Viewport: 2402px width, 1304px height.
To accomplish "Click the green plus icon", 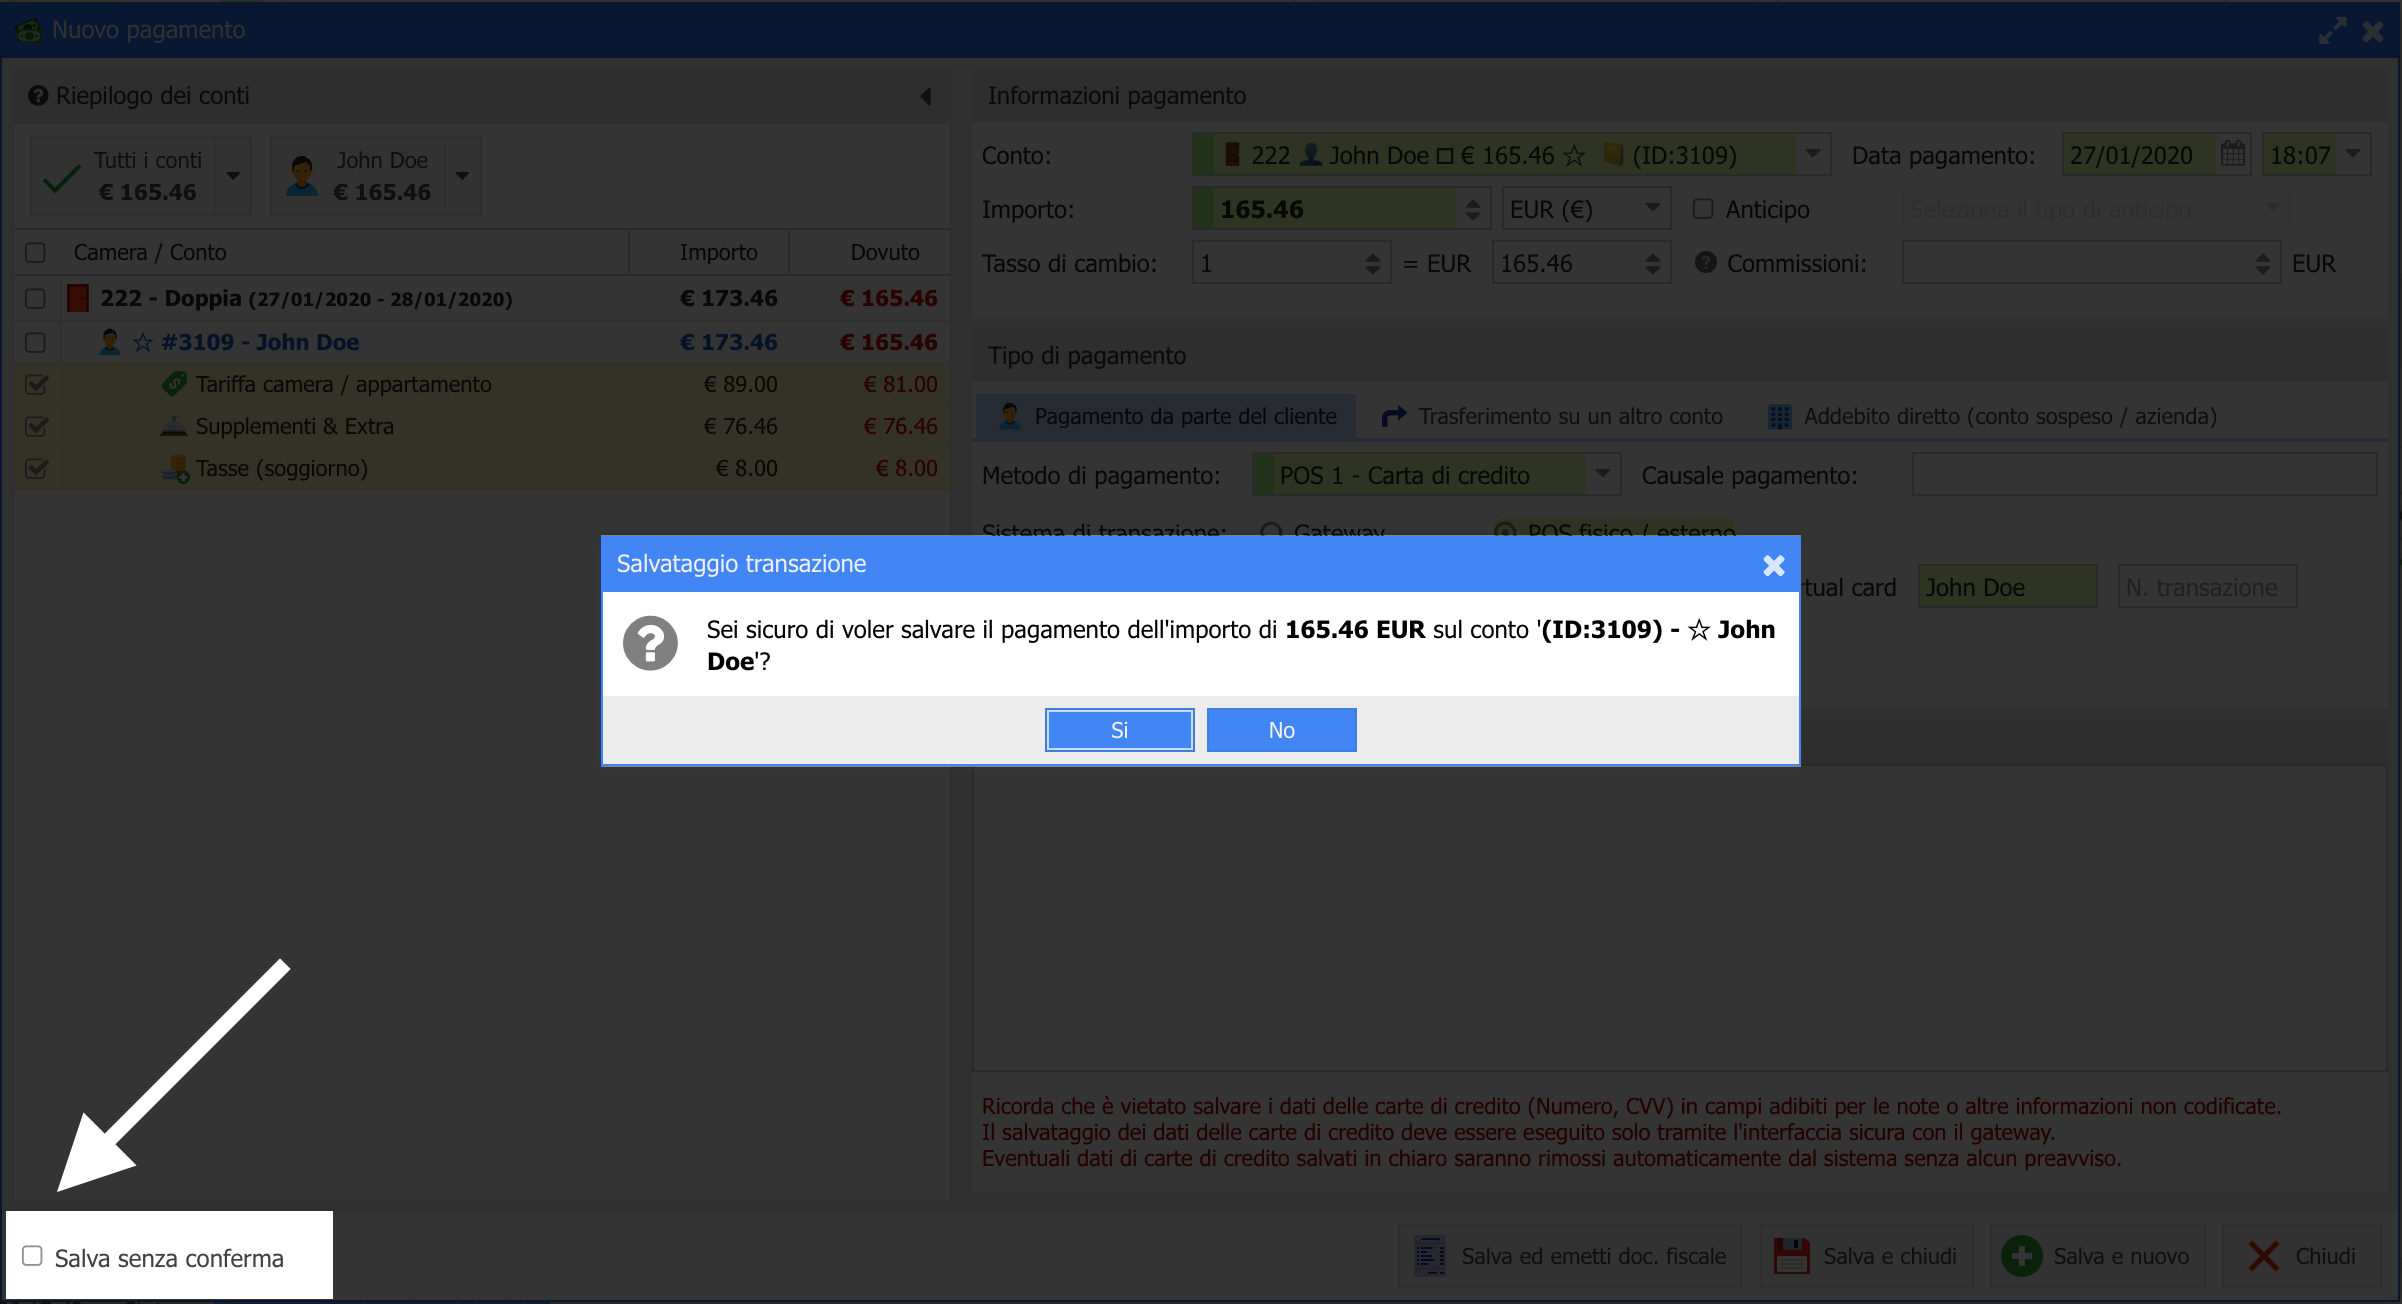I will tap(2021, 1256).
